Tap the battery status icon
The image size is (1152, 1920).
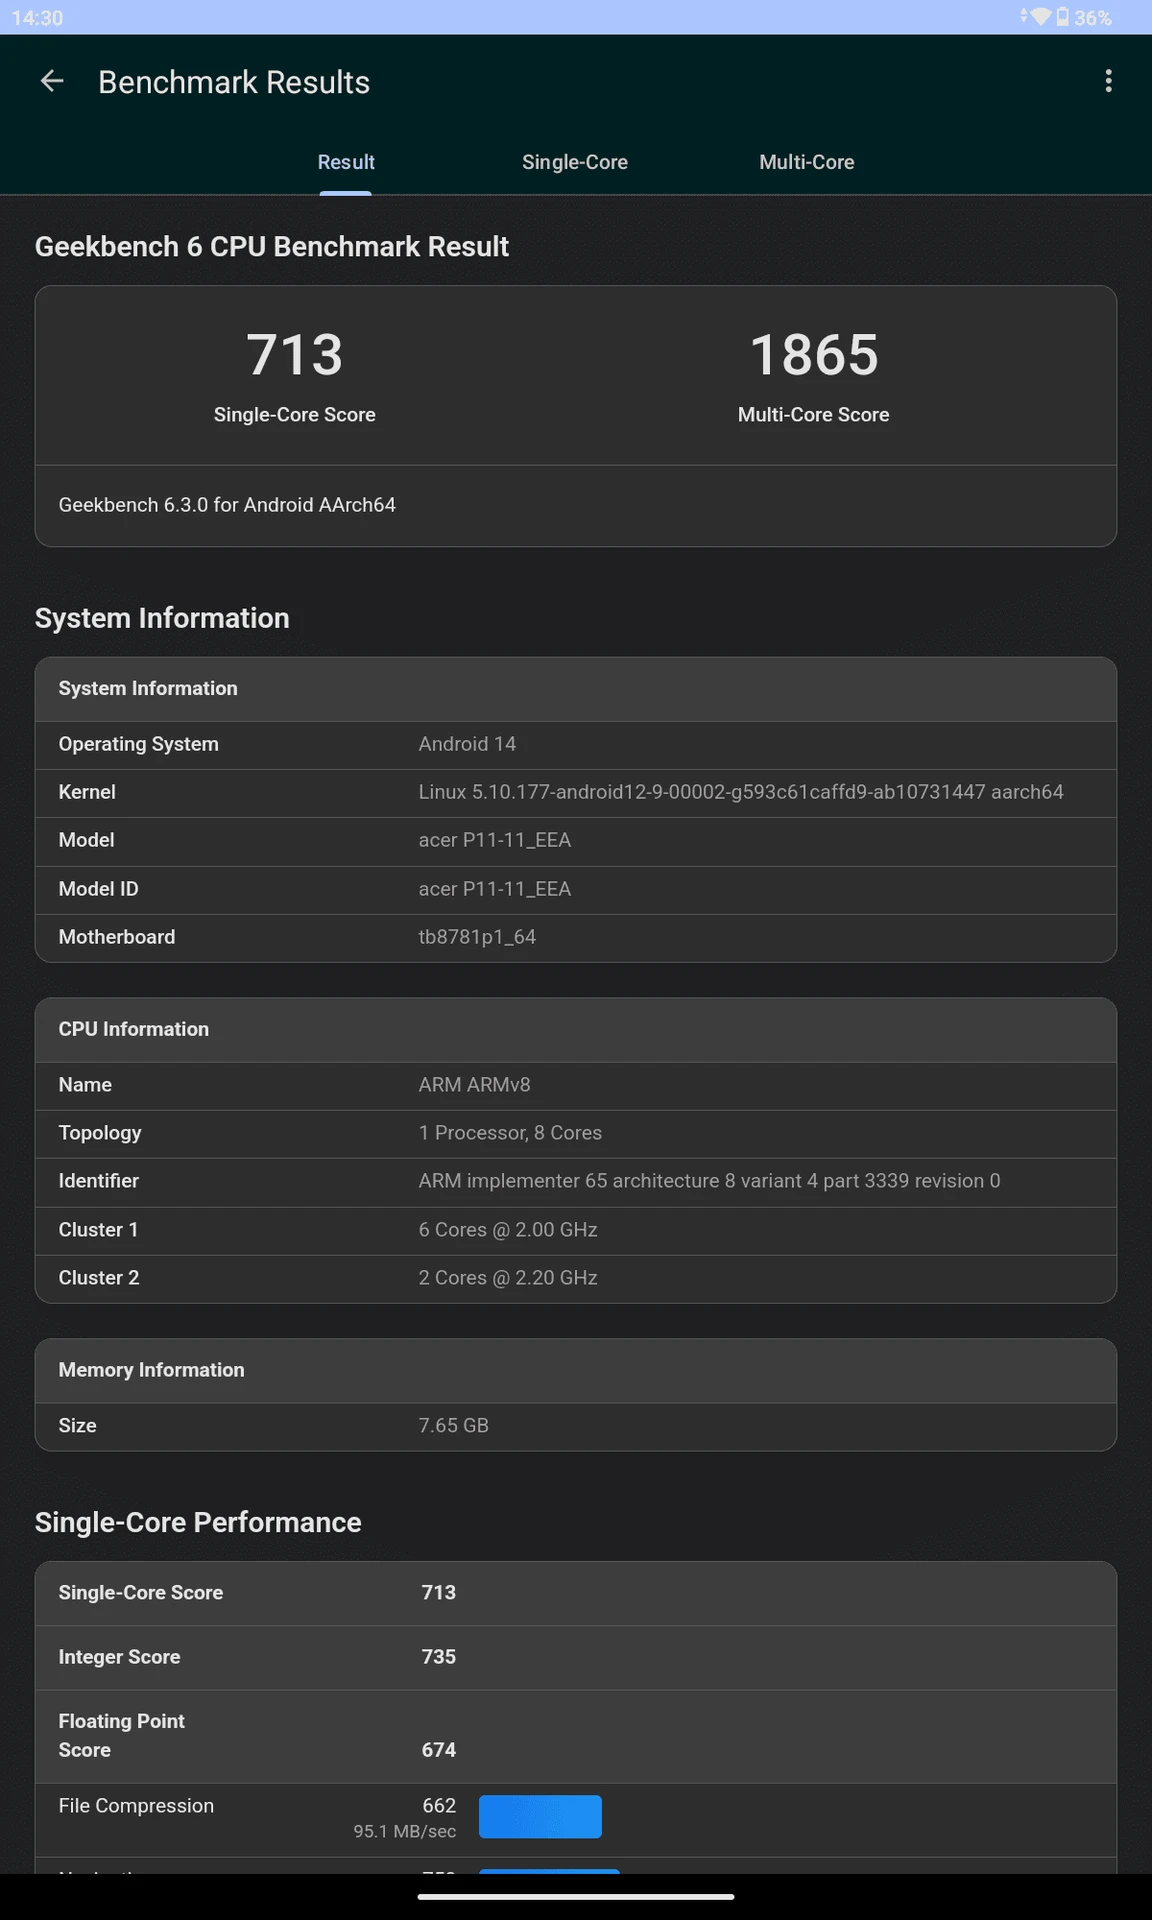tap(1062, 17)
